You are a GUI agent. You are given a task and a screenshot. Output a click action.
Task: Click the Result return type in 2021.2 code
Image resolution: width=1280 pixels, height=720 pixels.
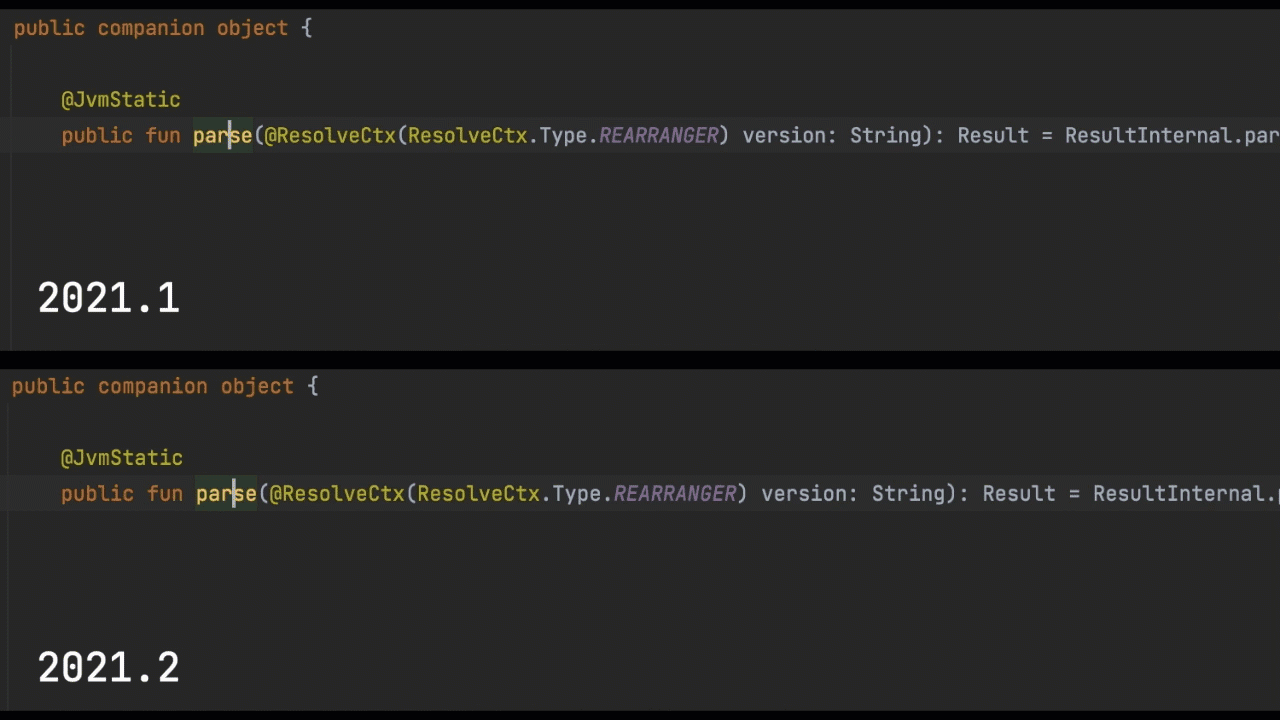[1019, 494]
